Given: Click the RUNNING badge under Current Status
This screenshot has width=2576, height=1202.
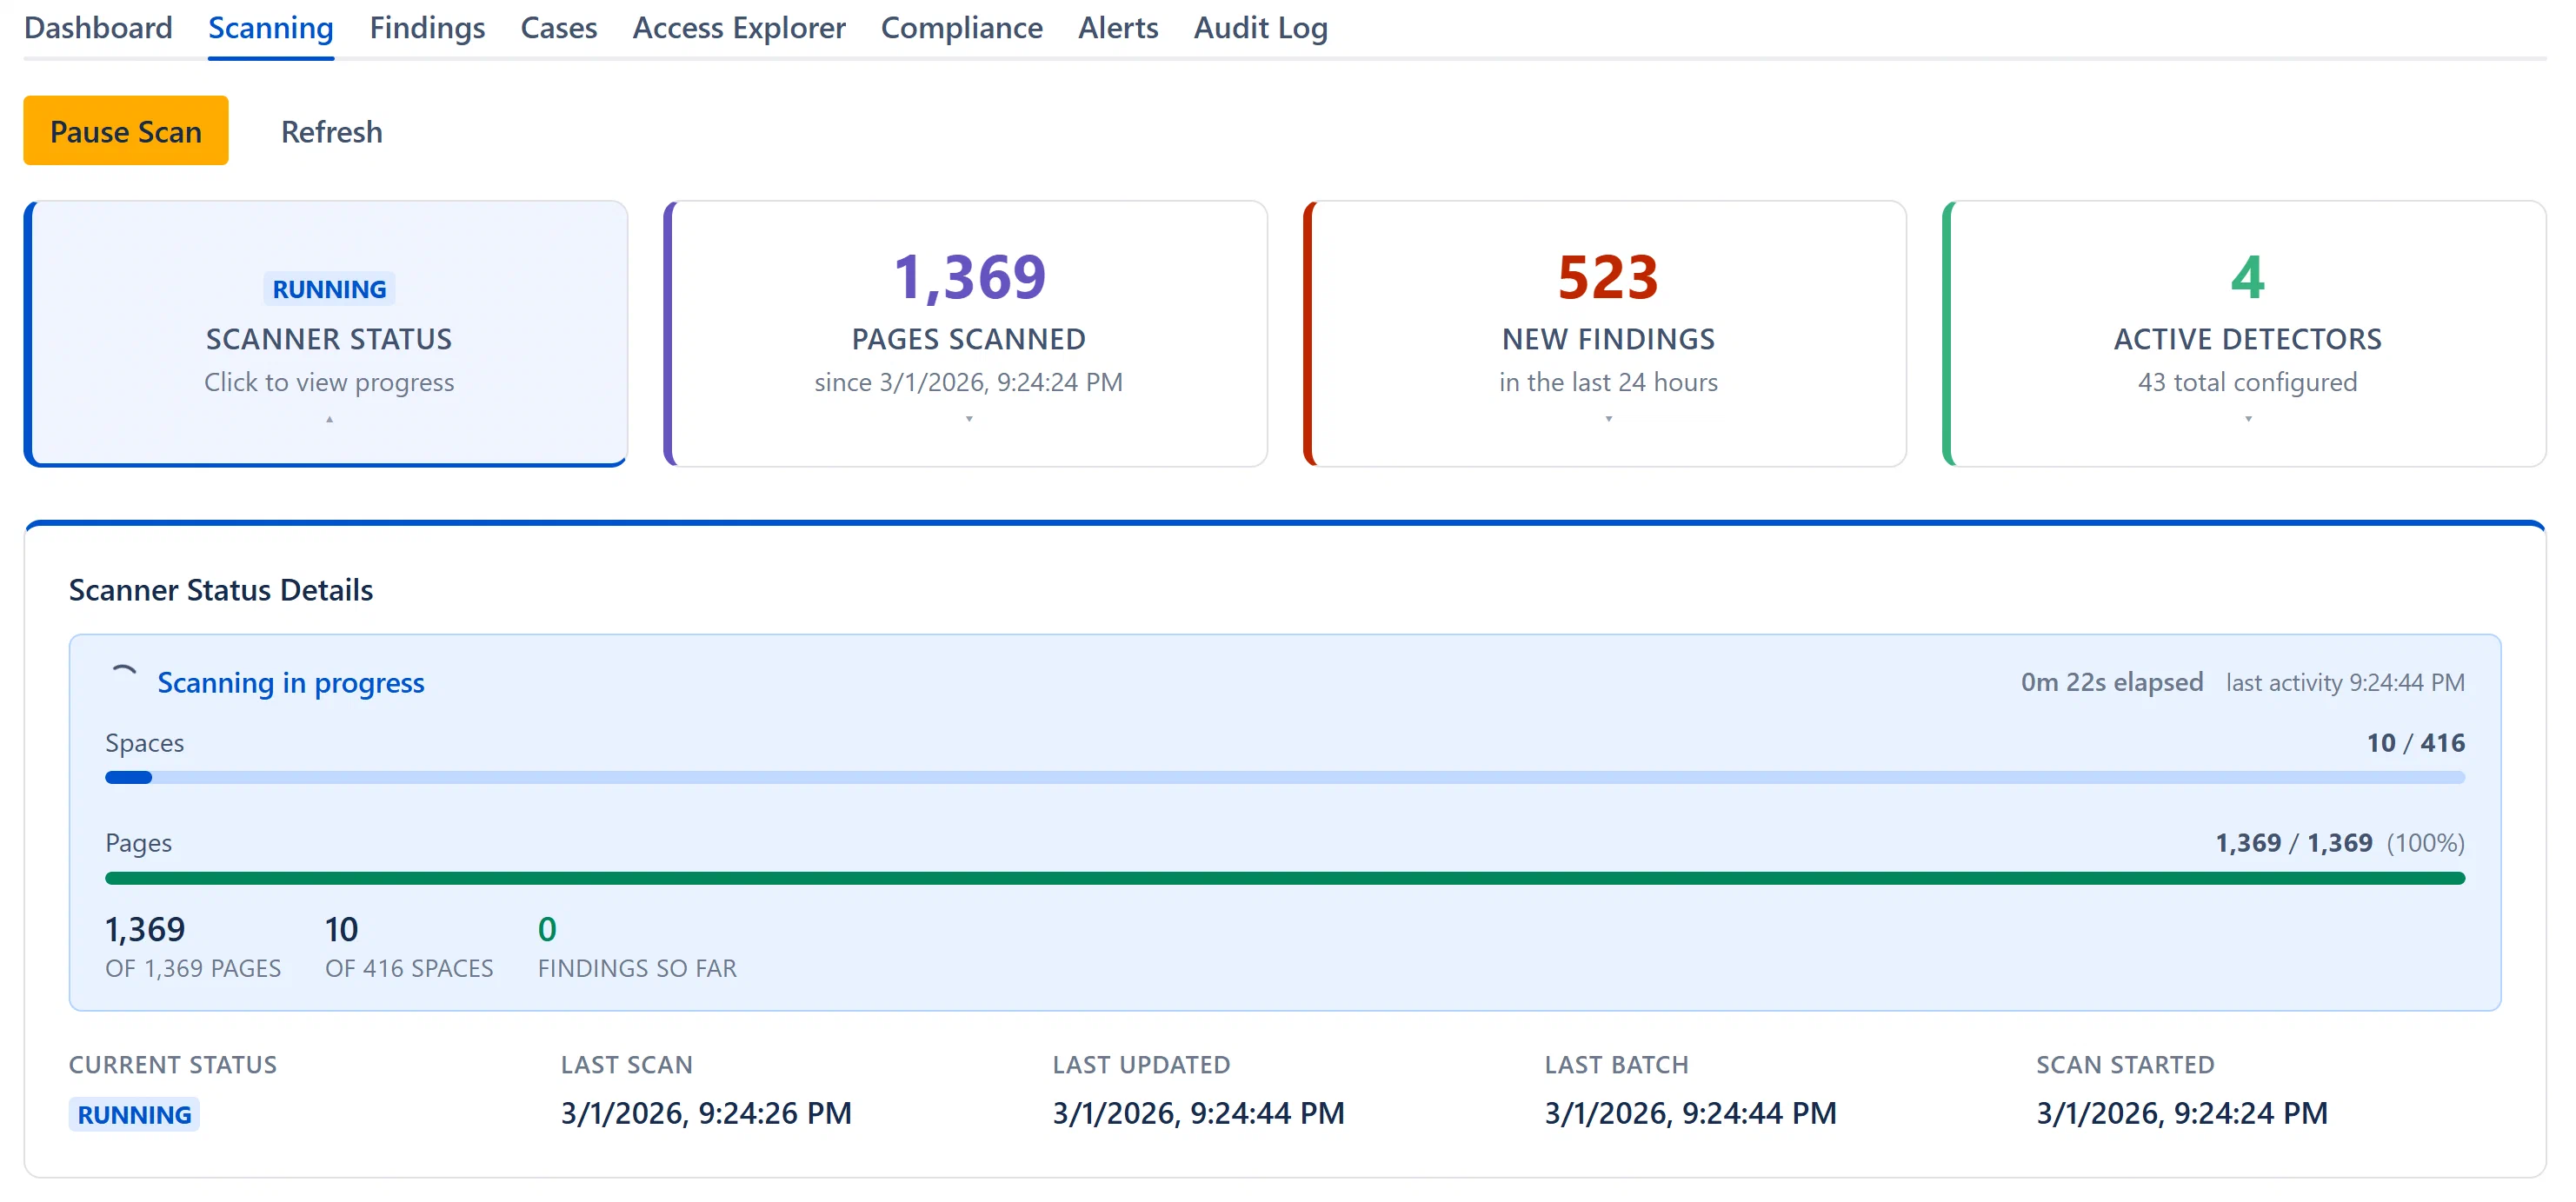Looking at the screenshot, I should click(x=134, y=1114).
